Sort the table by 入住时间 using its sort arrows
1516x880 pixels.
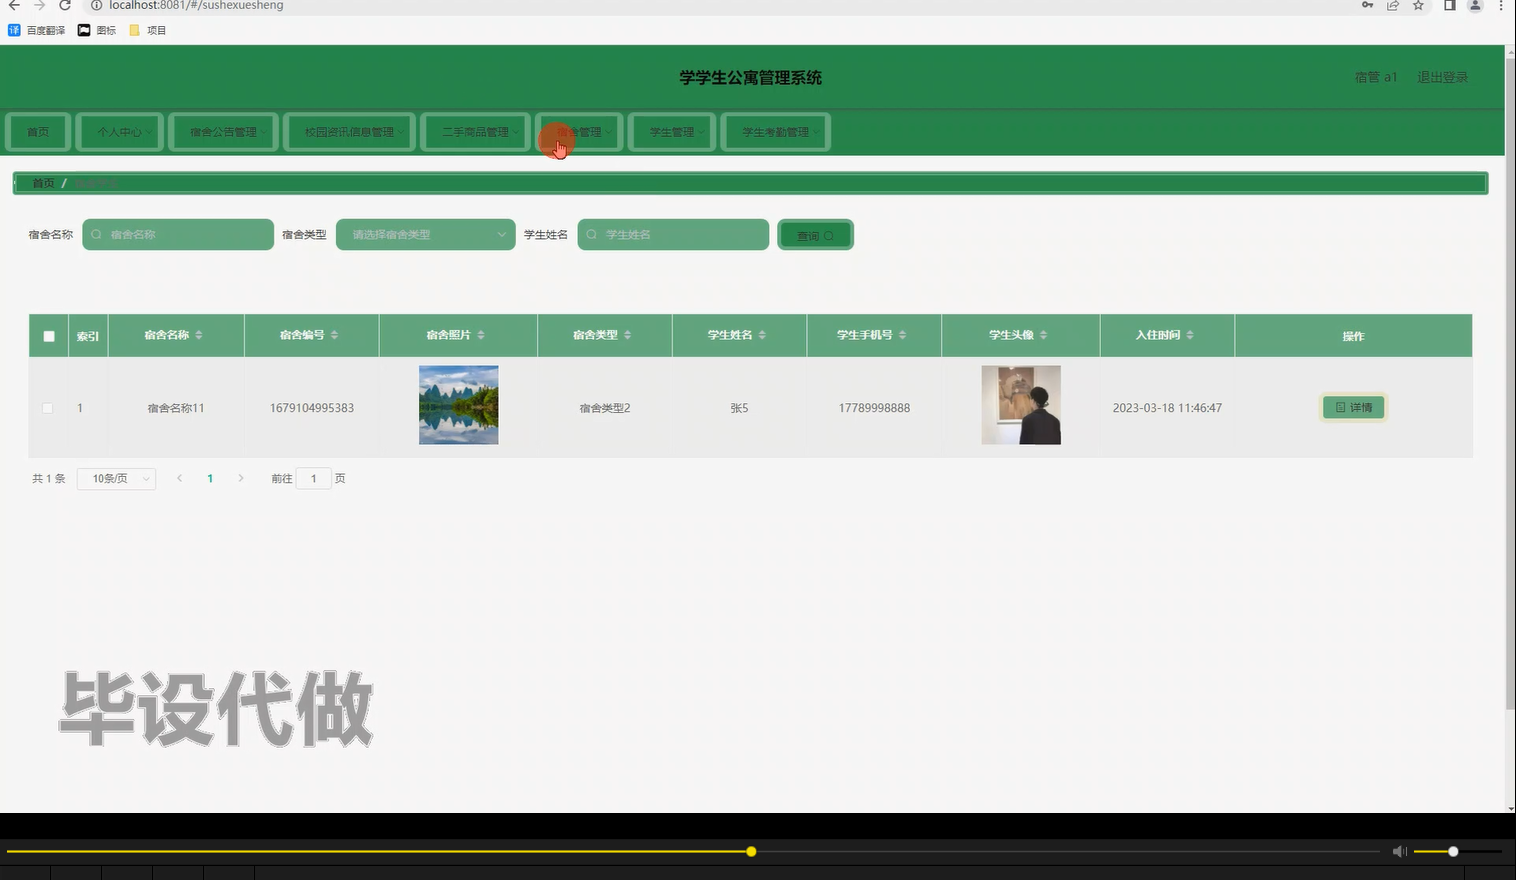(x=1190, y=335)
